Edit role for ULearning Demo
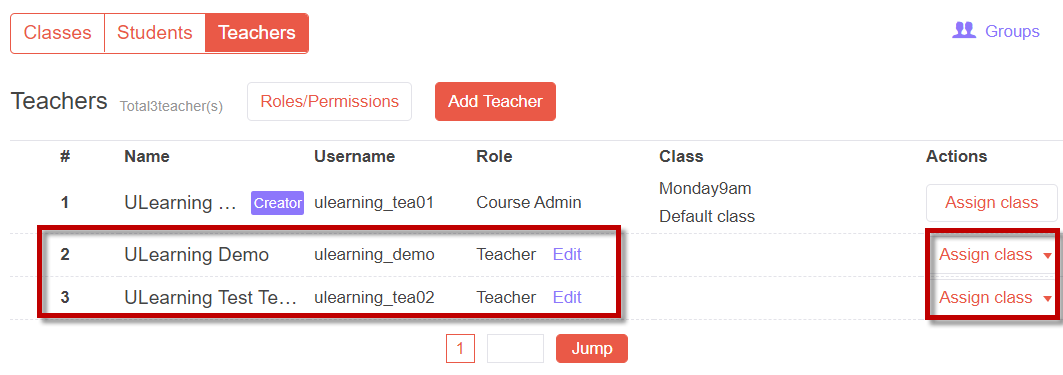 coord(567,255)
